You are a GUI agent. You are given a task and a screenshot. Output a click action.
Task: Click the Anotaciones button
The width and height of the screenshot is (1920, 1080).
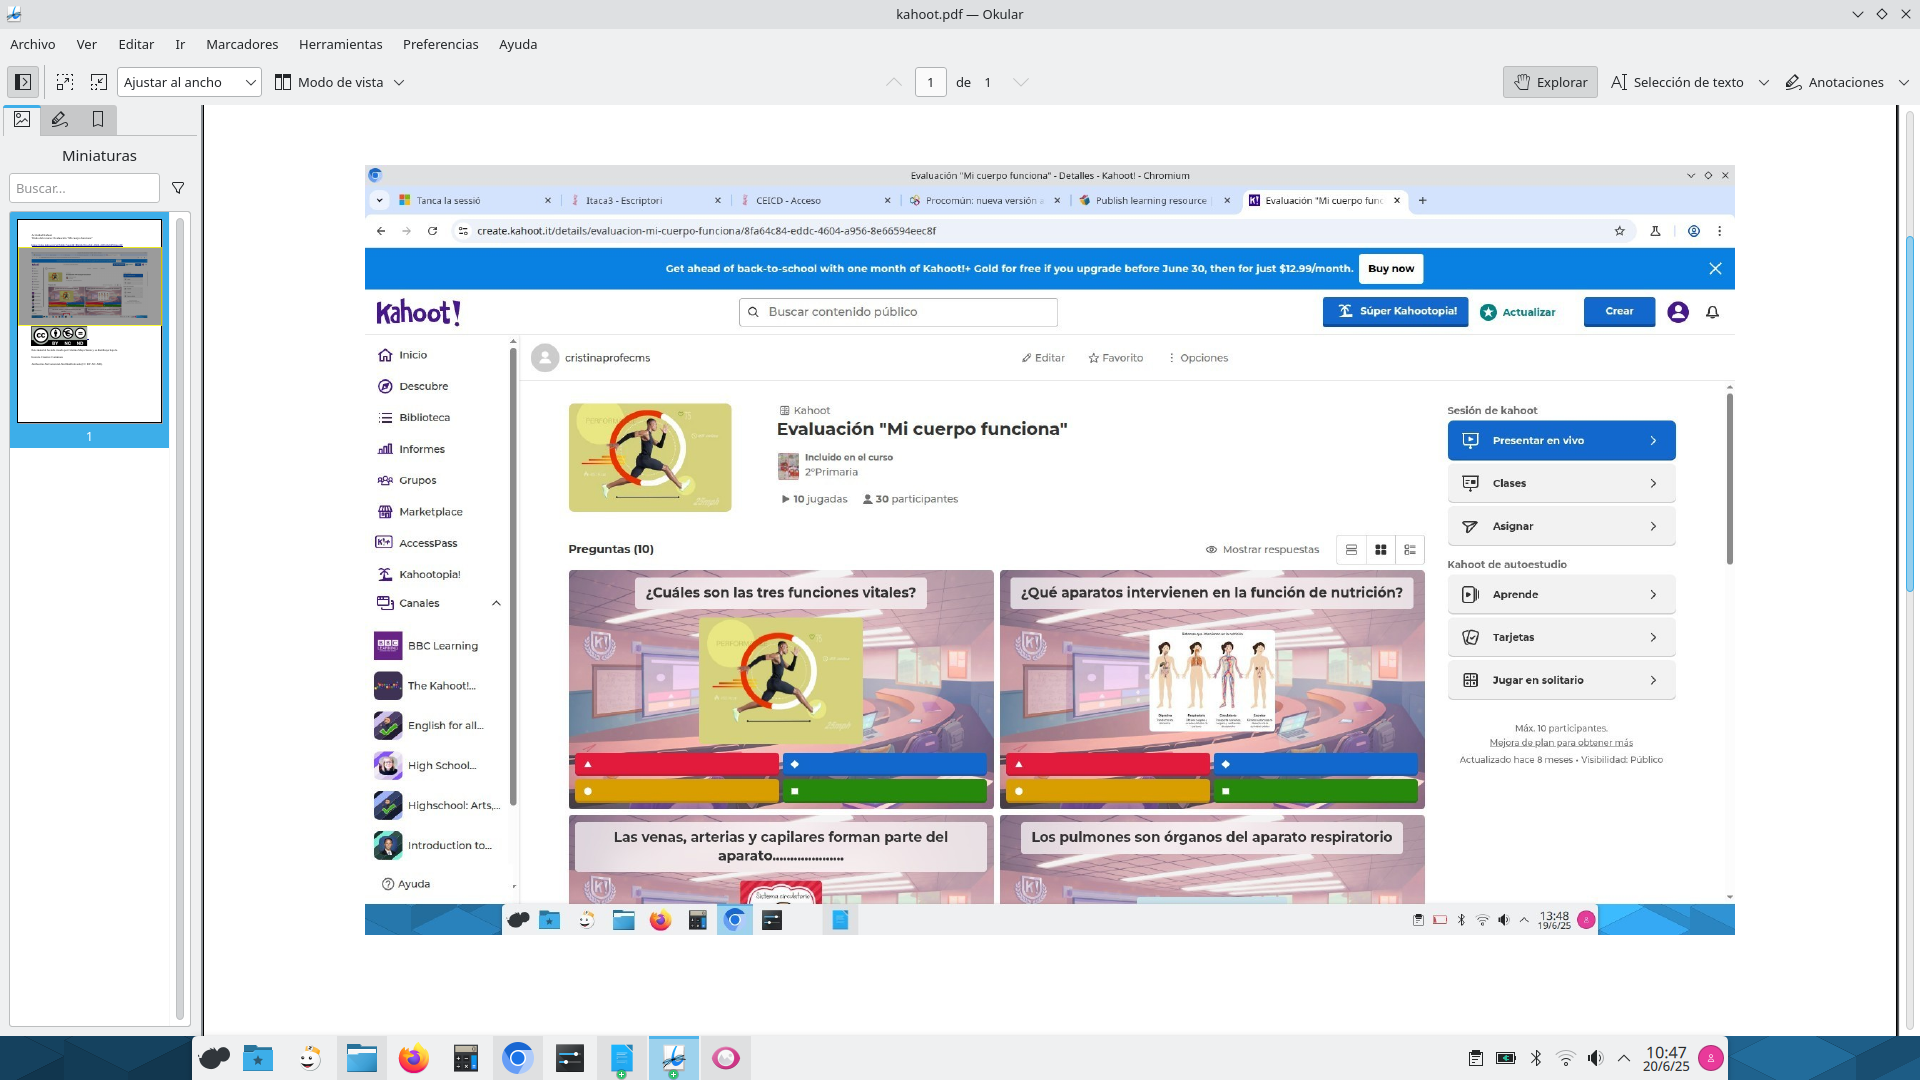coord(1835,82)
